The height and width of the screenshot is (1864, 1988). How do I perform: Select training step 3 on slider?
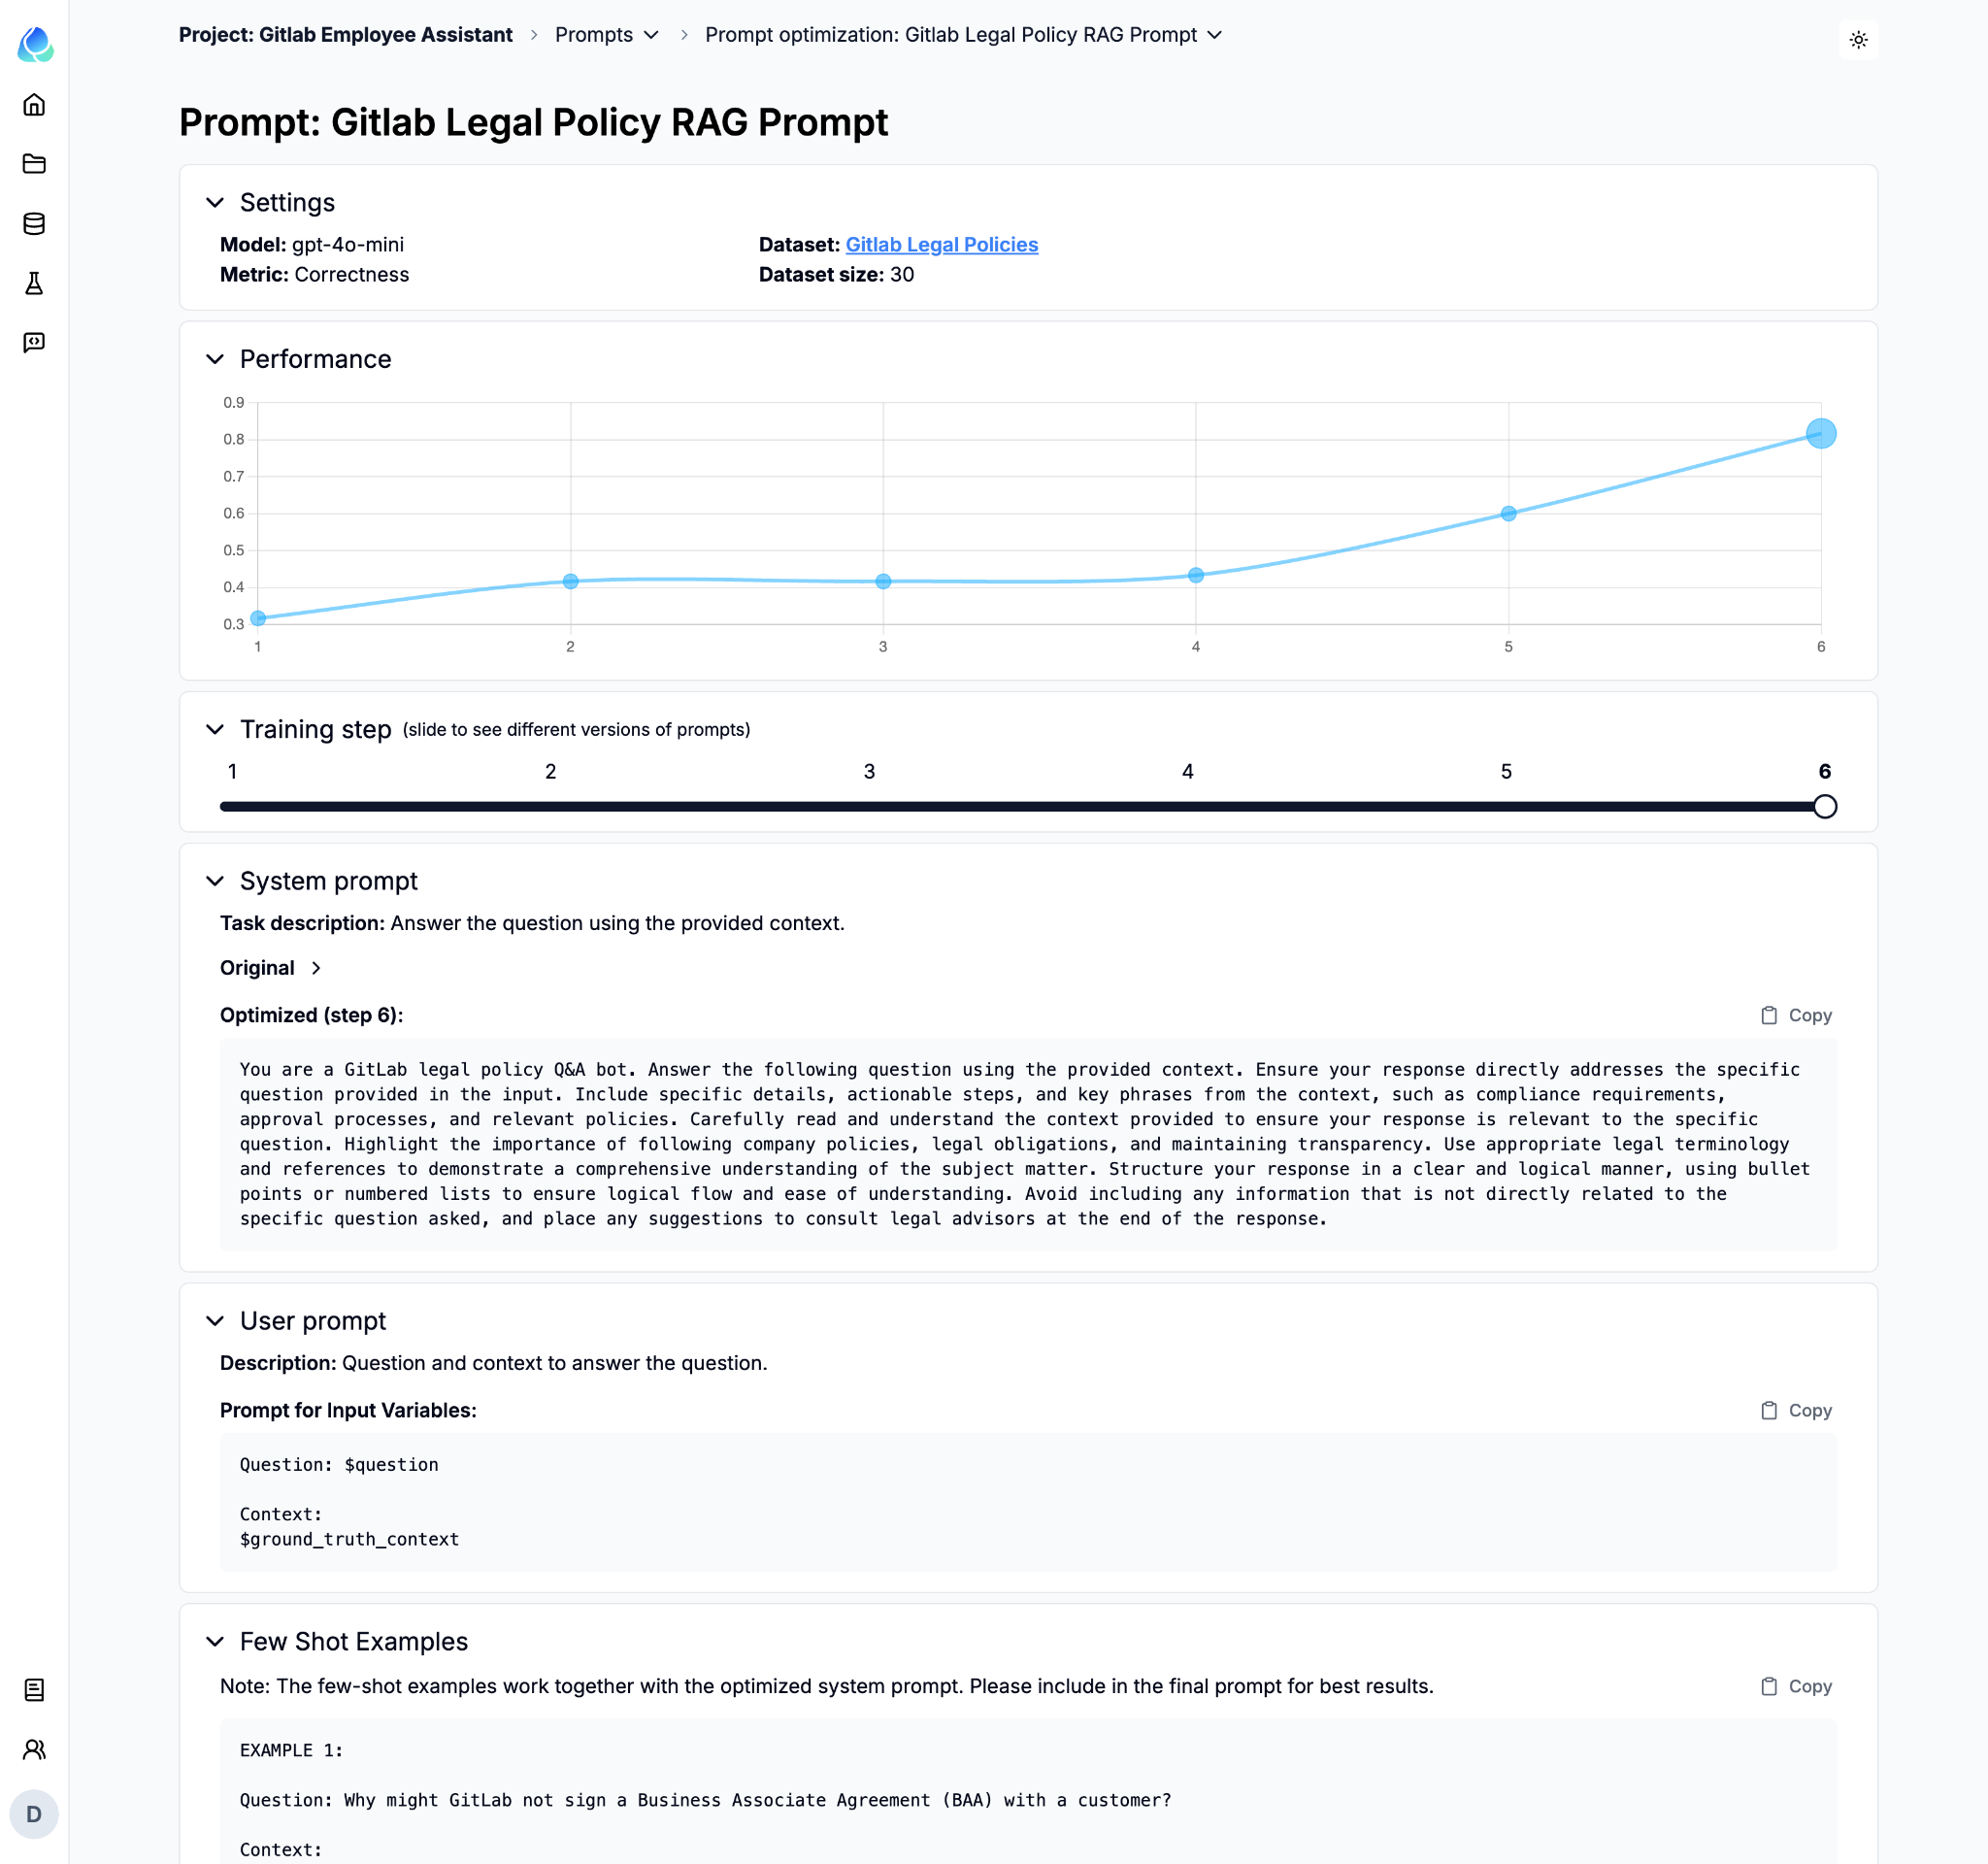869,806
